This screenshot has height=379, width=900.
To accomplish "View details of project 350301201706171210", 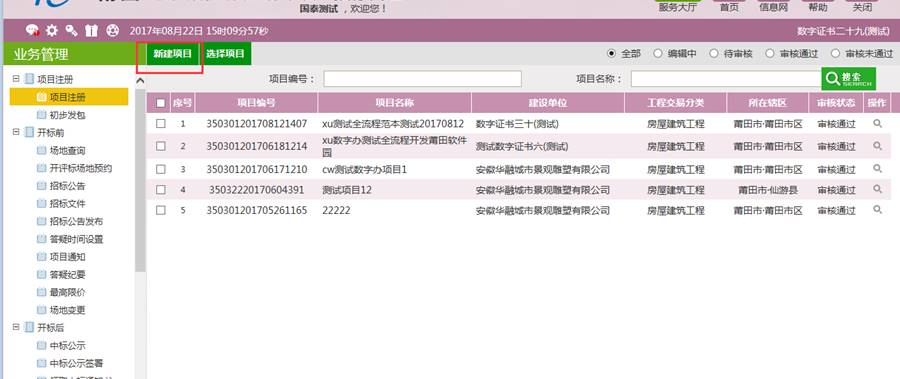I will pyautogui.click(x=877, y=168).
